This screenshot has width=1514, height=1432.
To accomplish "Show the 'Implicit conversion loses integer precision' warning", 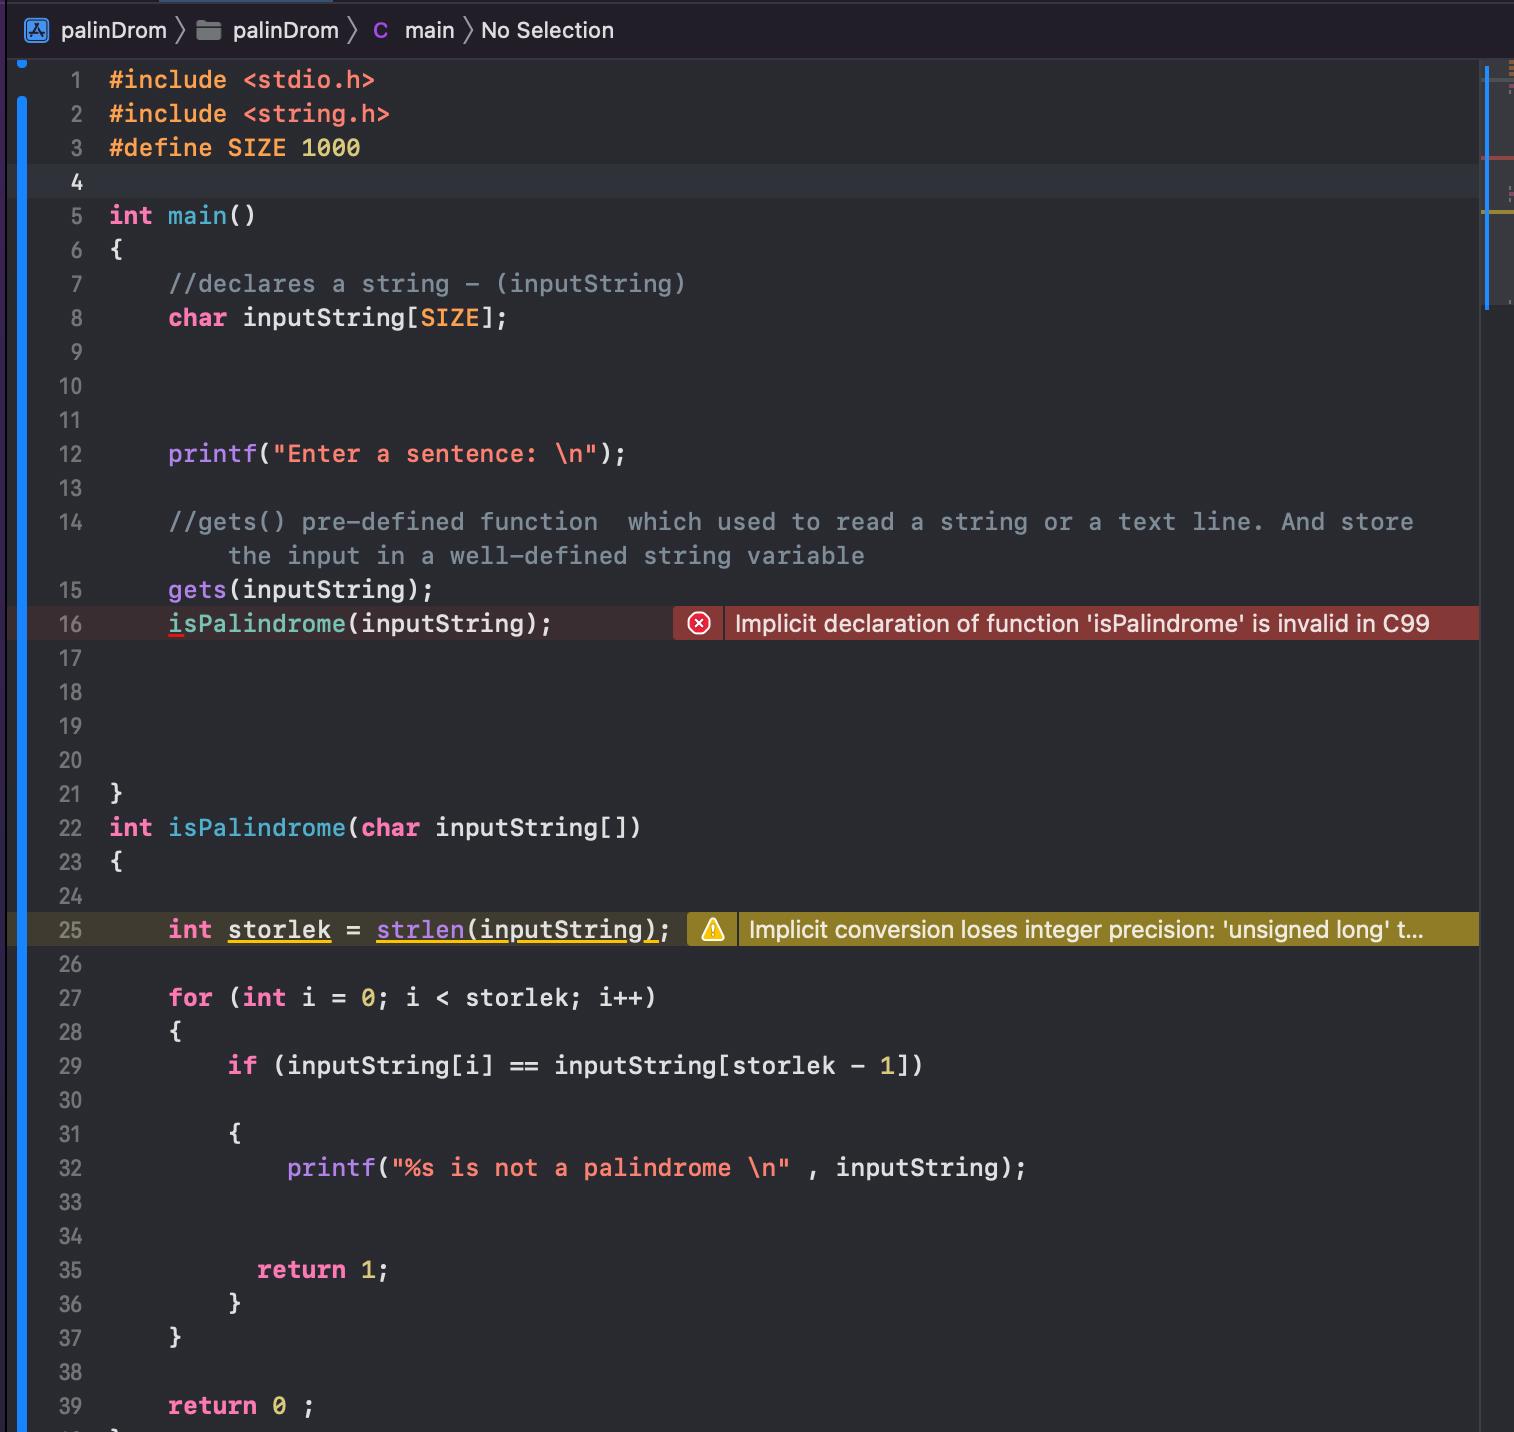I will click(x=1085, y=930).
